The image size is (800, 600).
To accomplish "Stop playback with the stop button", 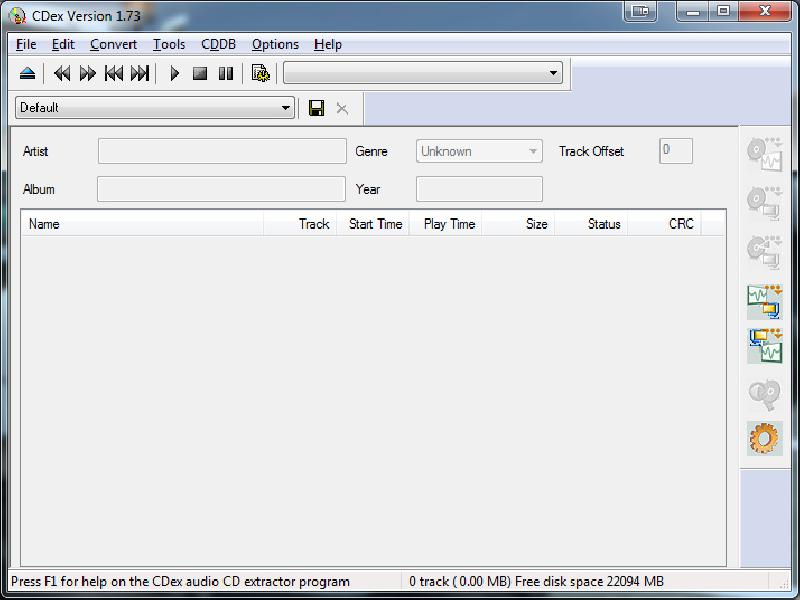I will 200,73.
